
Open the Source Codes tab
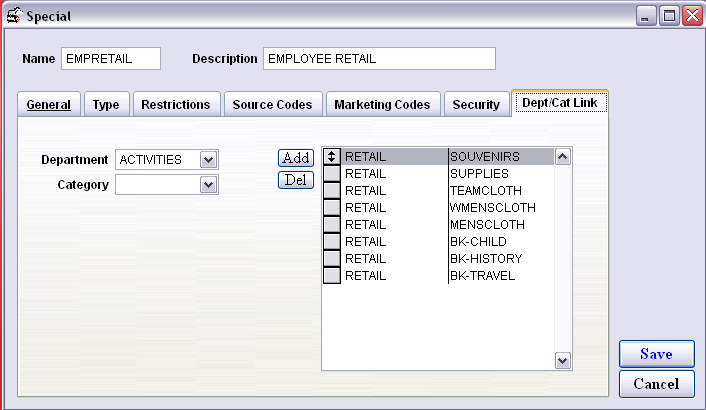click(x=272, y=104)
